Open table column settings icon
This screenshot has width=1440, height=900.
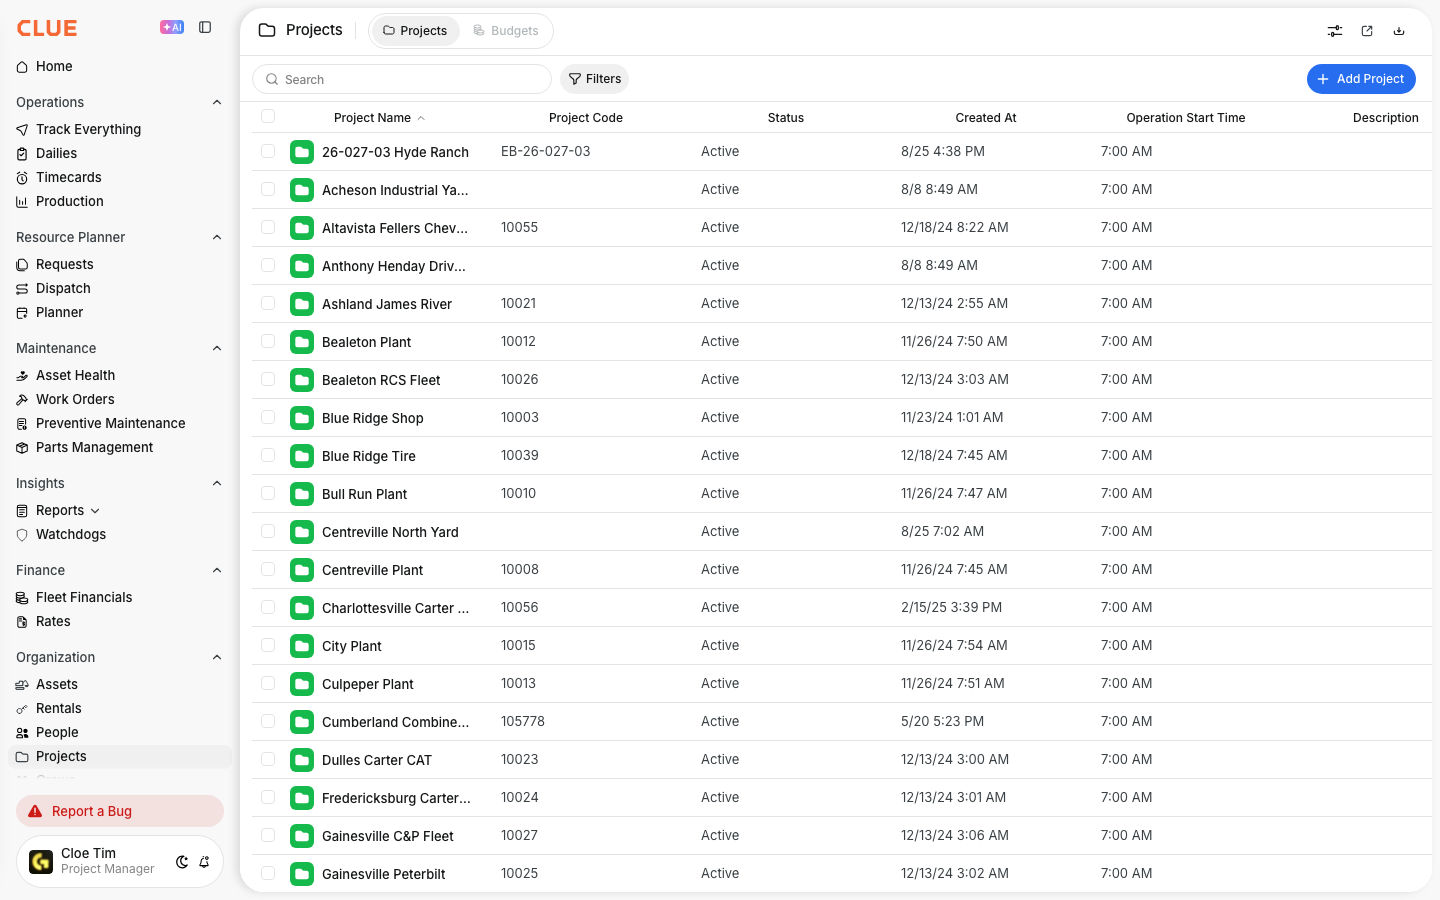pos(1335,31)
